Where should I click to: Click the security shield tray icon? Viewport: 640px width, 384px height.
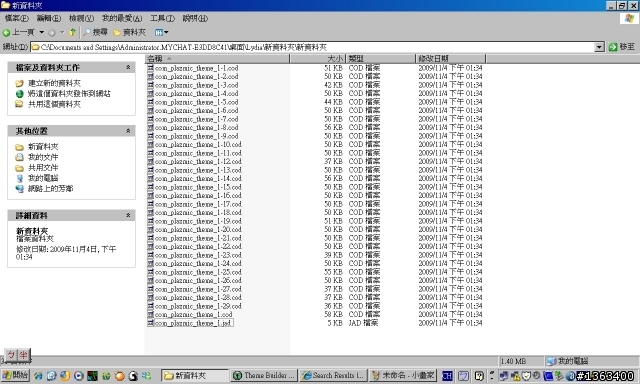point(527,375)
